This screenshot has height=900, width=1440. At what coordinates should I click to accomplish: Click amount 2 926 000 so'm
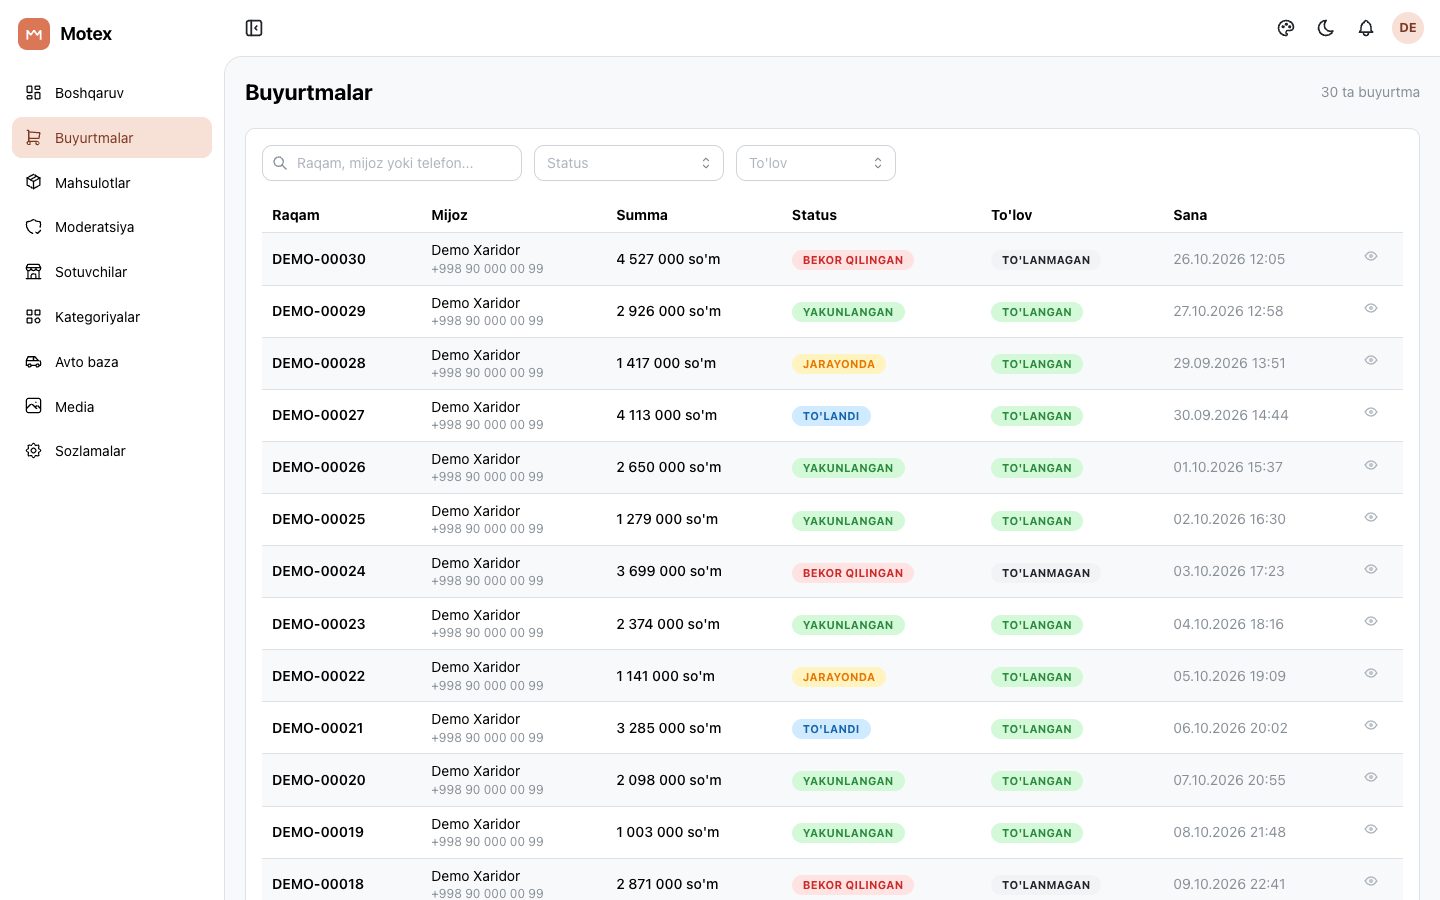tap(669, 311)
